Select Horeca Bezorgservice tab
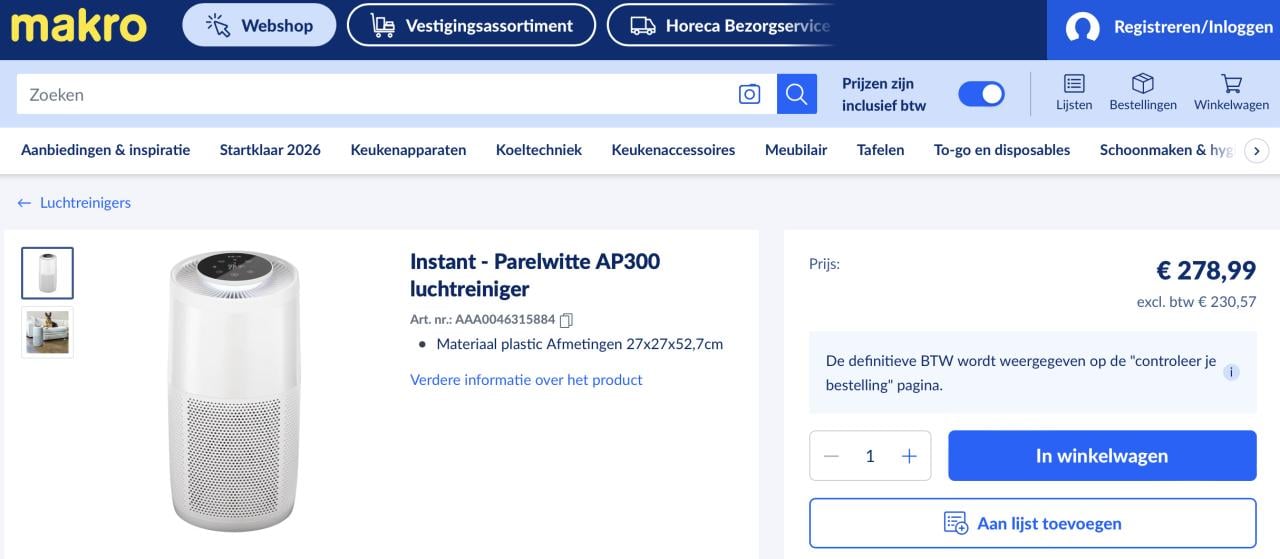This screenshot has height=559, width=1280. 720,25
